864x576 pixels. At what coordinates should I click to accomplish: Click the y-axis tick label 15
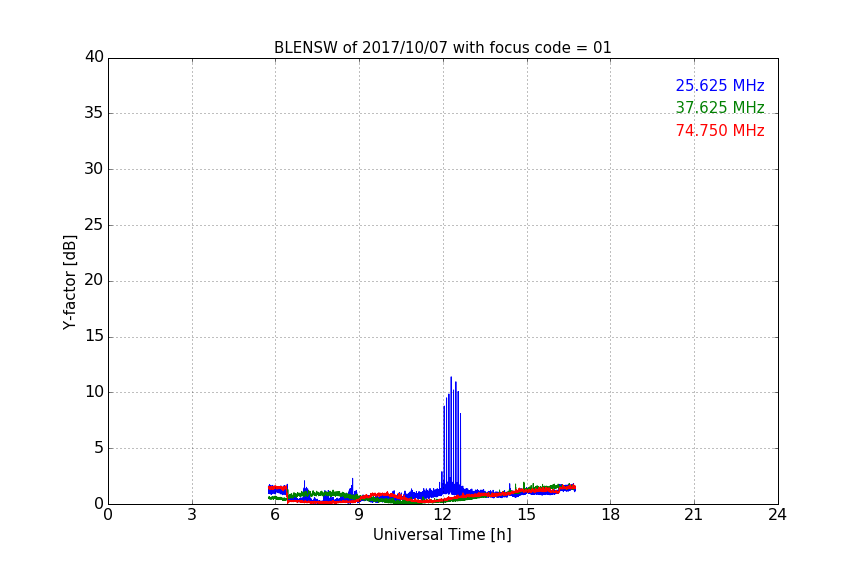pyautogui.click(x=94, y=336)
